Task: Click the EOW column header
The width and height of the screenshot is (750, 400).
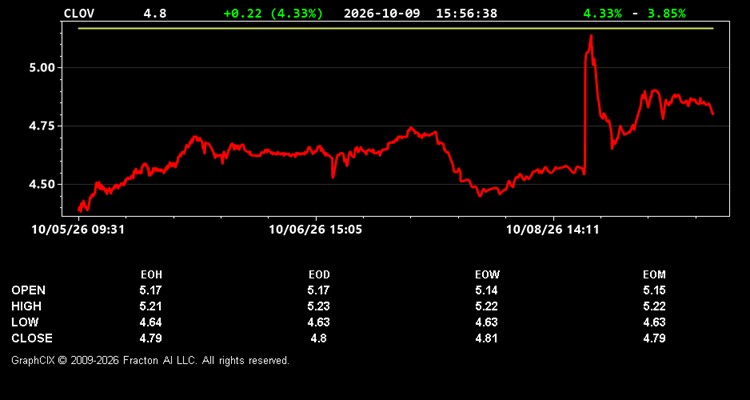Action: pos(486,275)
